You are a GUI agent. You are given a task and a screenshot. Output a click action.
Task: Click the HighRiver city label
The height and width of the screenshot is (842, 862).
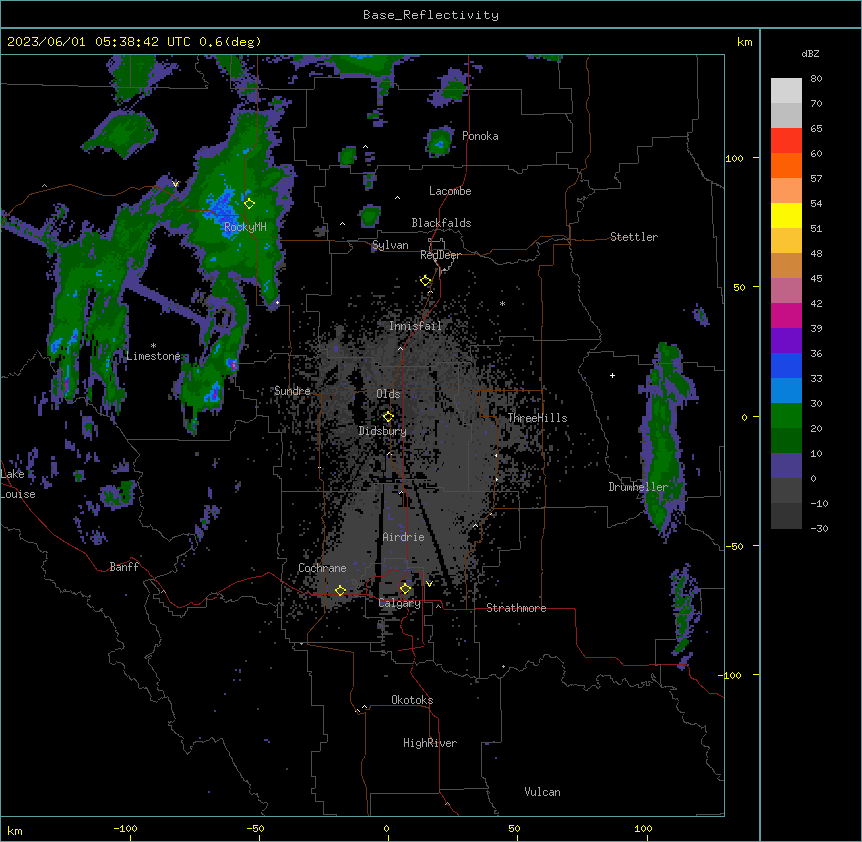tap(430, 743)
